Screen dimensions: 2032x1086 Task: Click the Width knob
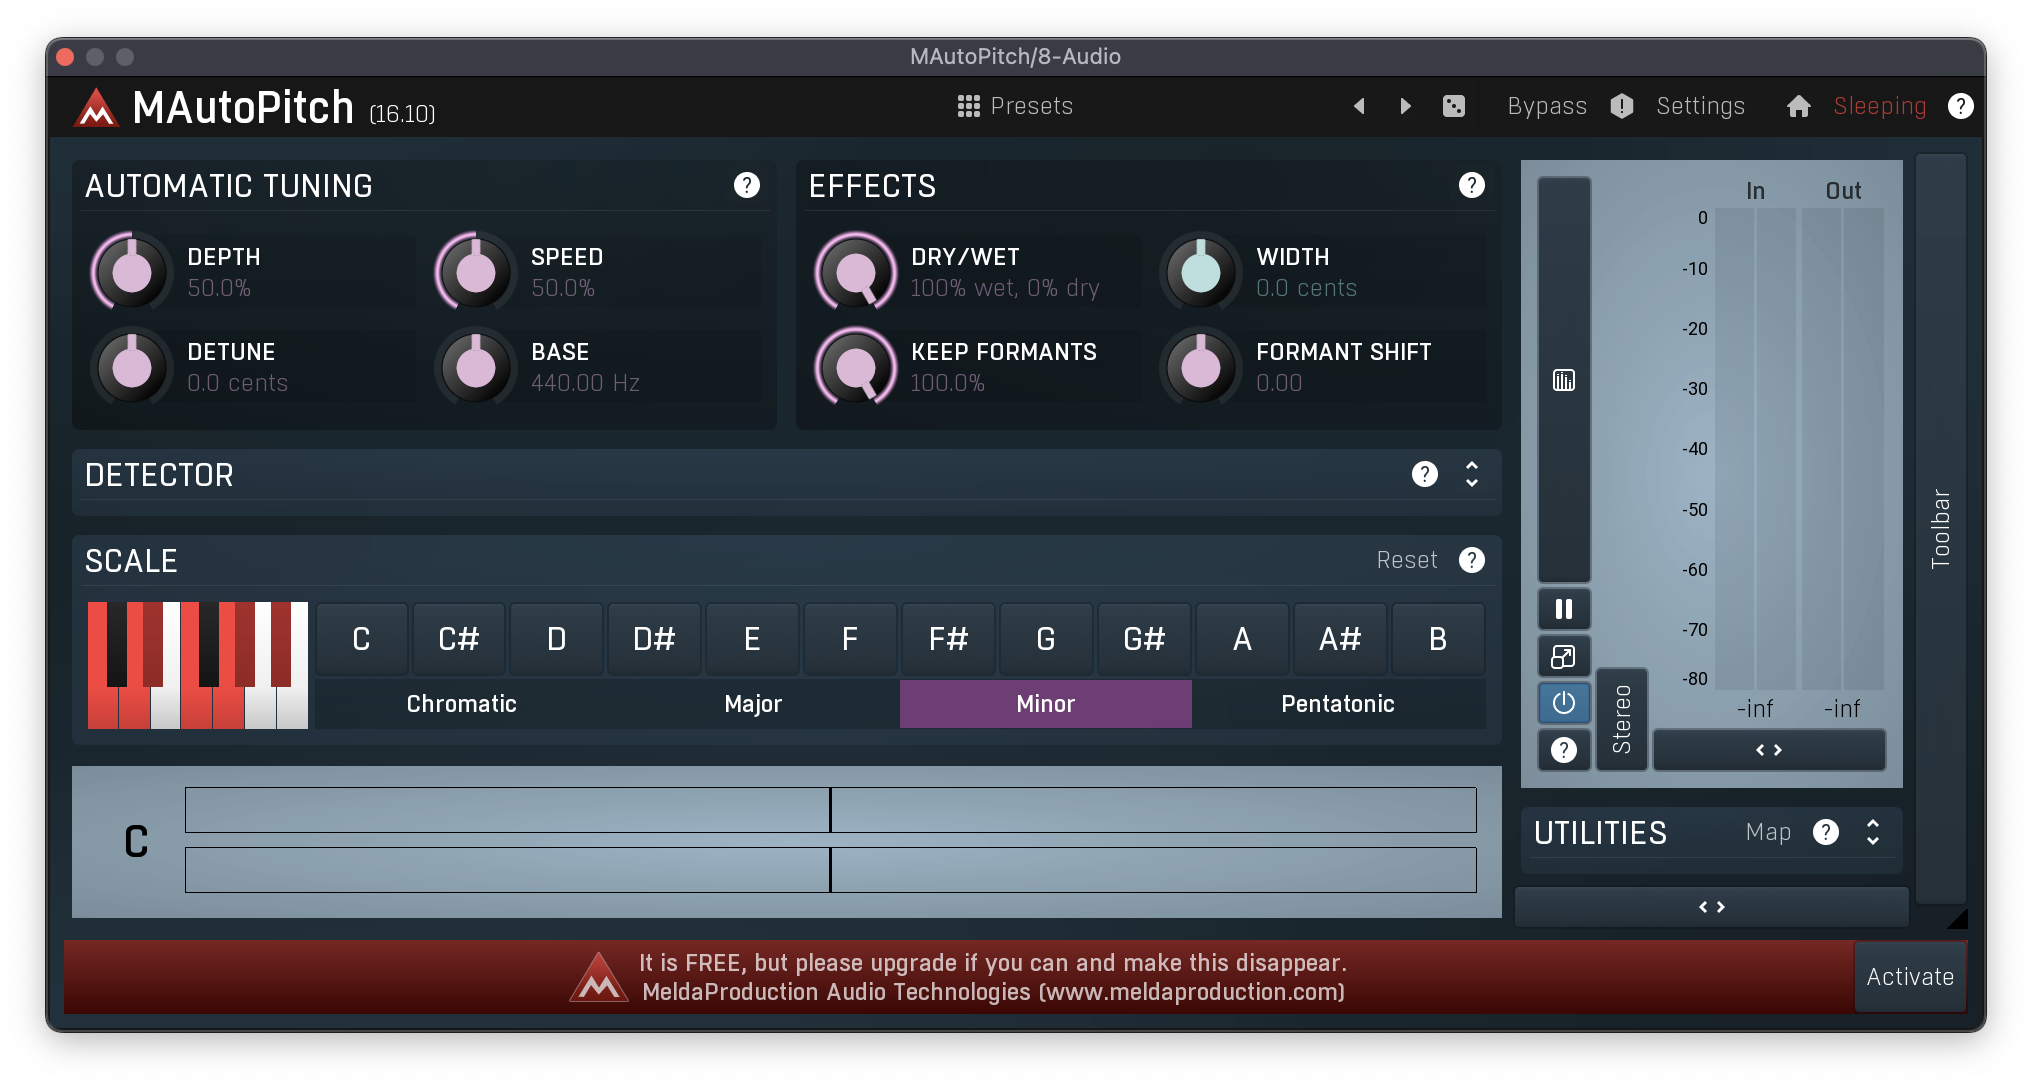click(x=1201, y=272)
